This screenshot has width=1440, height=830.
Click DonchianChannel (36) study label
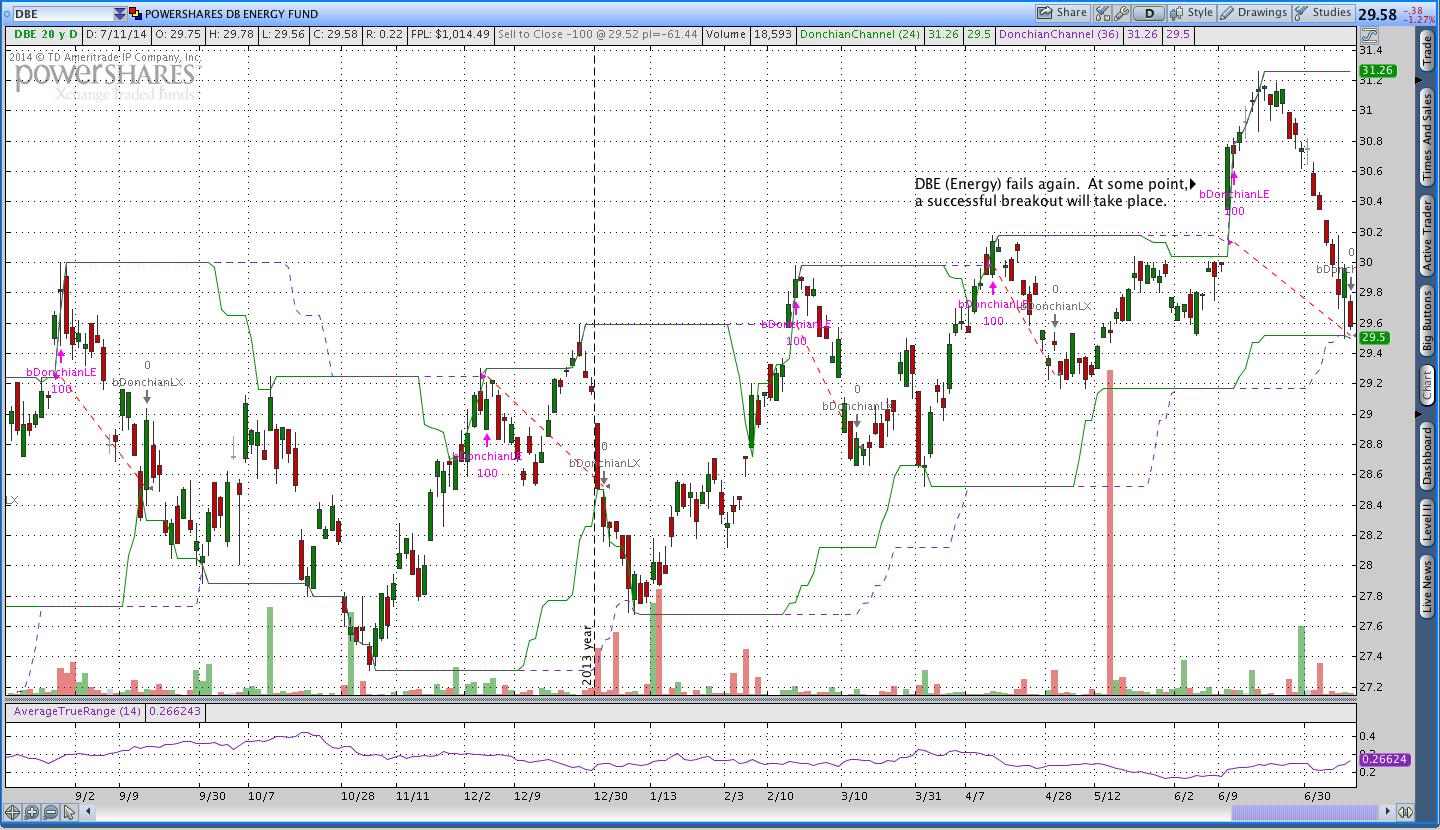tap(1060, 34)
